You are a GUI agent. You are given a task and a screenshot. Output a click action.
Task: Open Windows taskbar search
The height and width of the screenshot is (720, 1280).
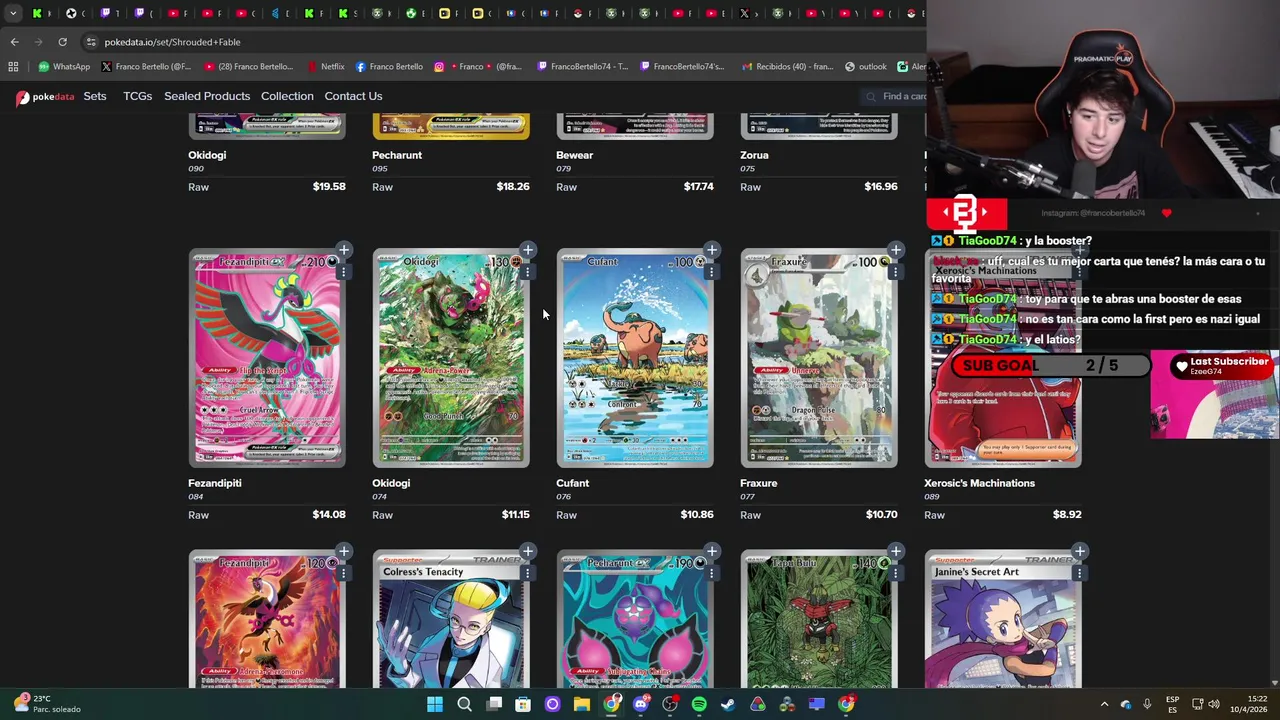(x=464, y=704)
